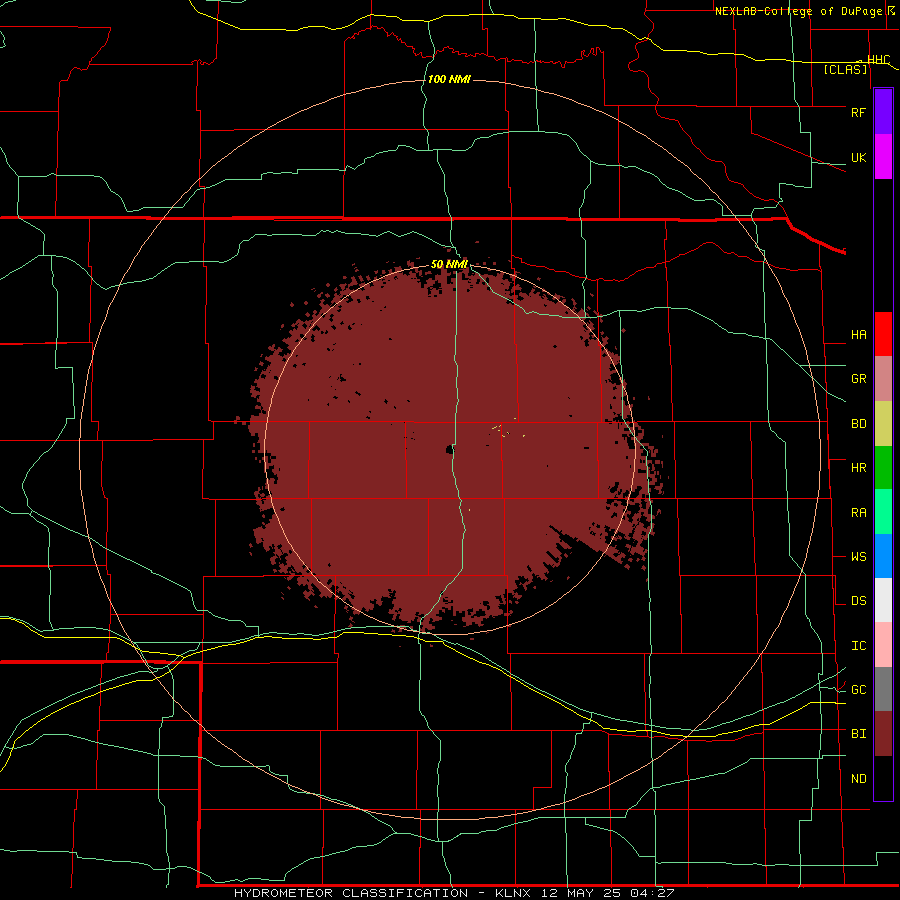
Task: Click the pink GR legend color swatch
Action: click(x=883, y=378)
